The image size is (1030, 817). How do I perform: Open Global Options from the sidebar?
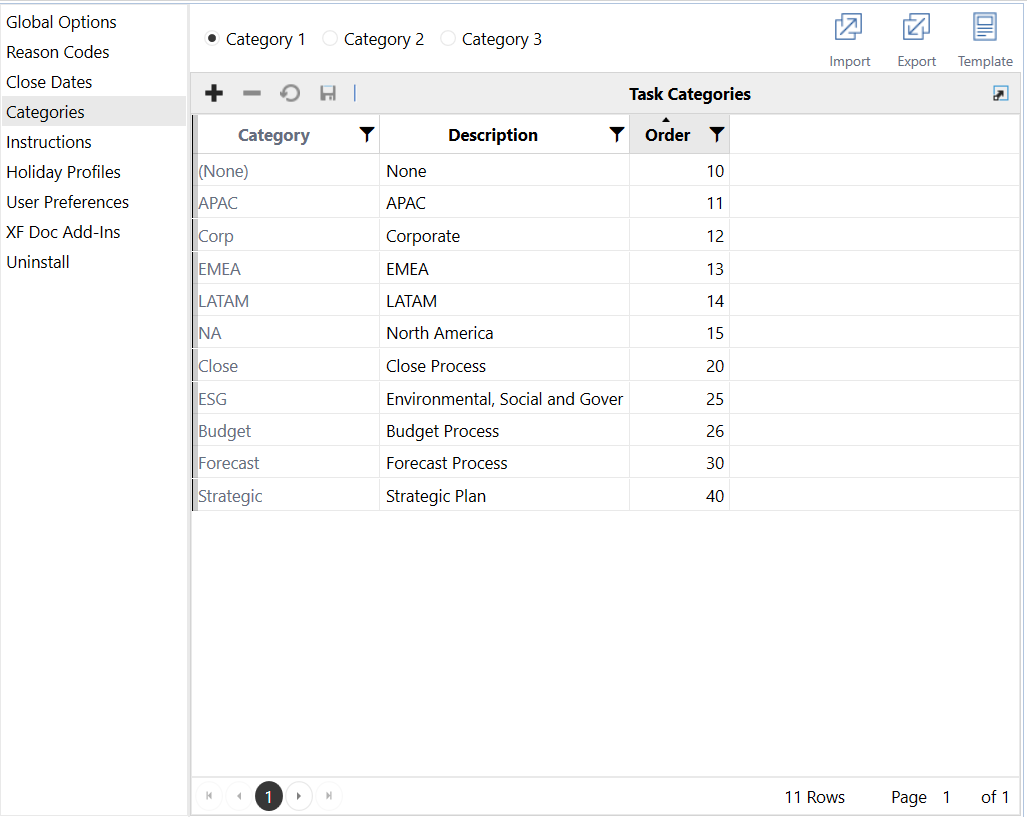pos(61,22)
